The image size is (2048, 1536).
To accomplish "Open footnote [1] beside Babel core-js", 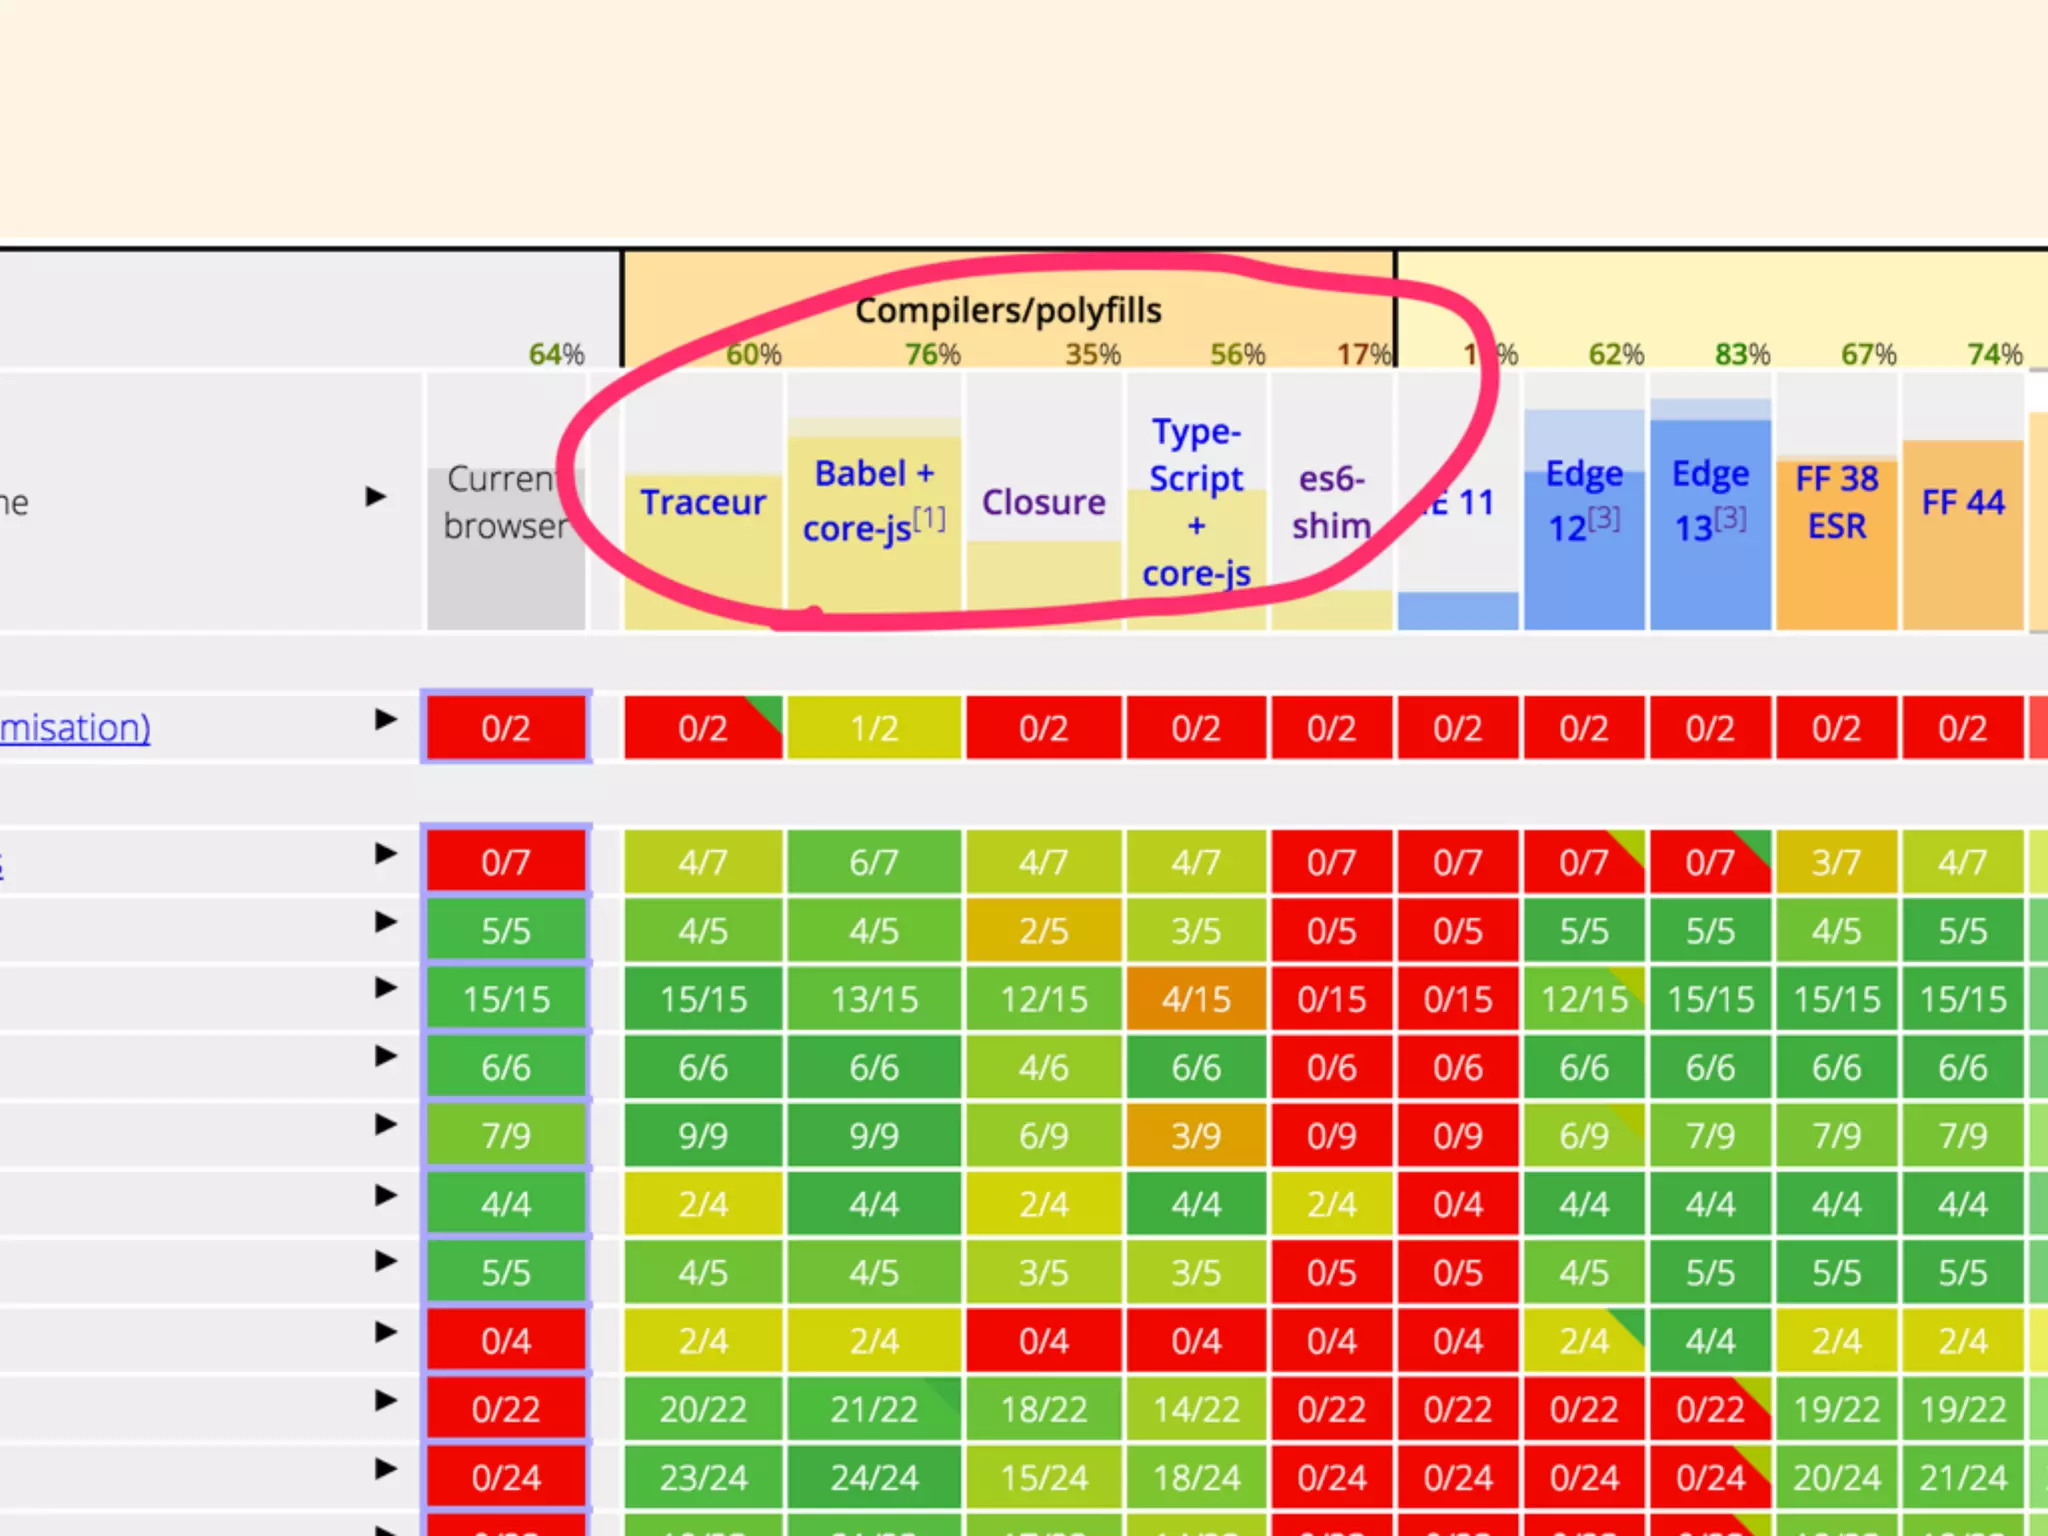I will 930,519.
